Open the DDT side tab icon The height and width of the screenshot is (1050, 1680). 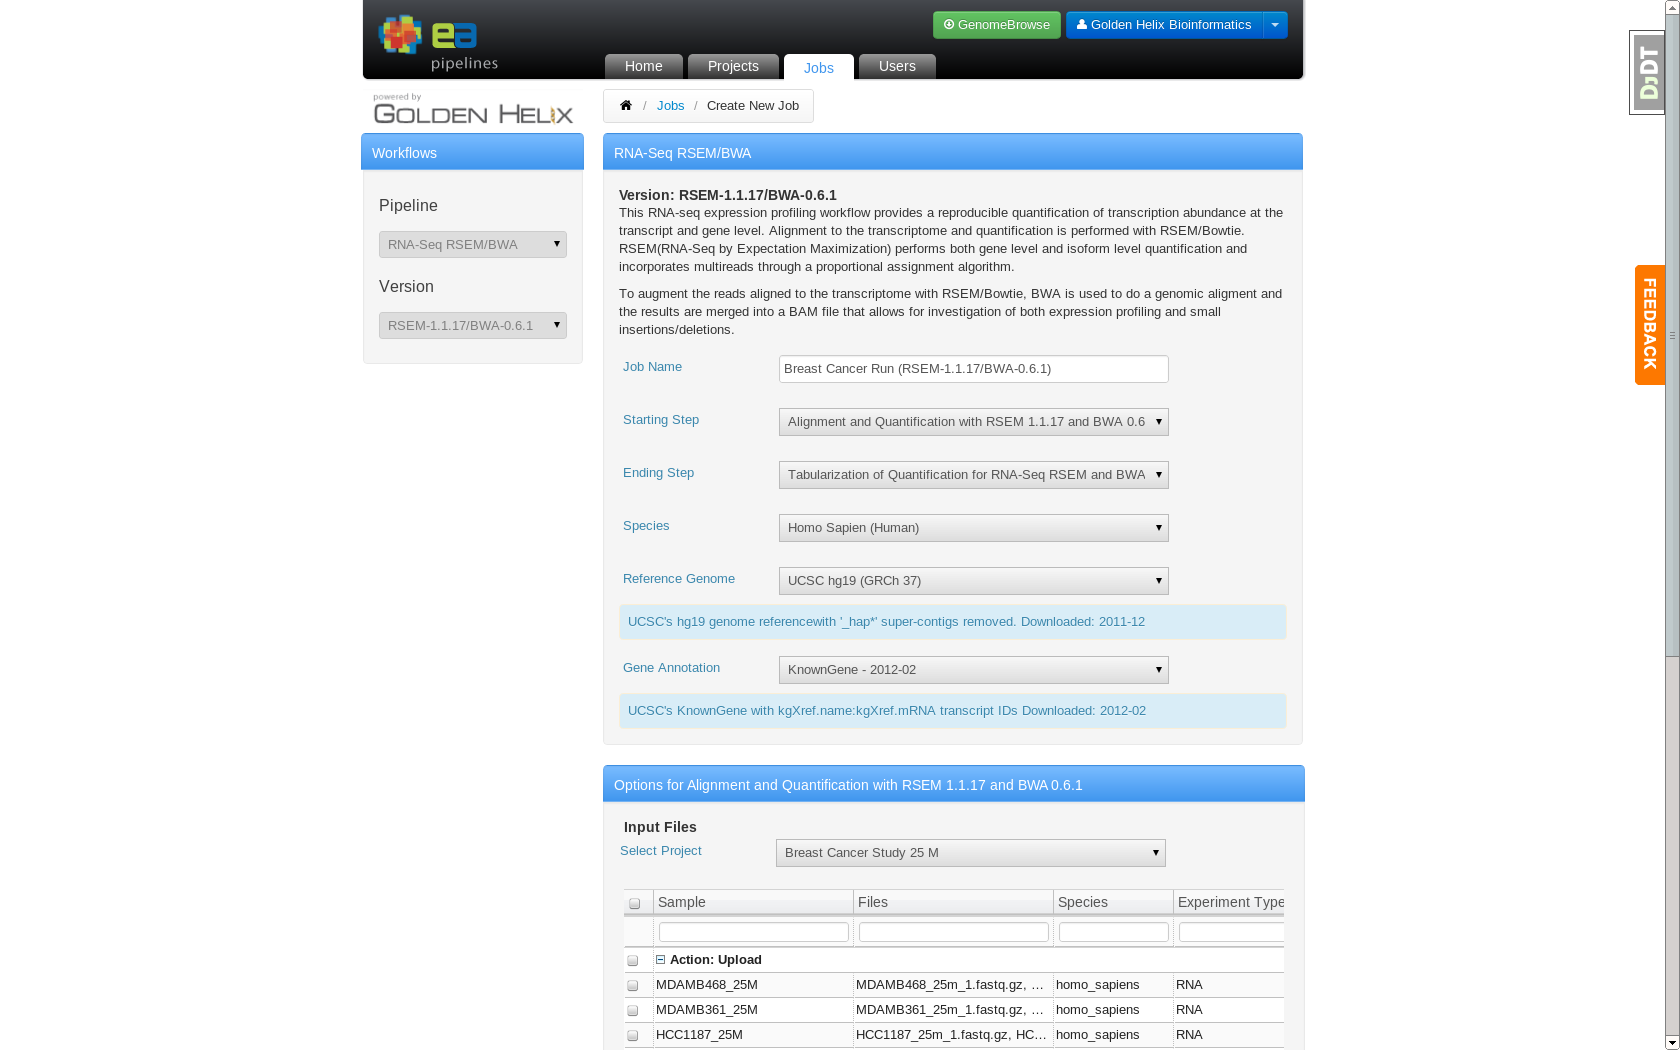click(x=1647, y=72)
